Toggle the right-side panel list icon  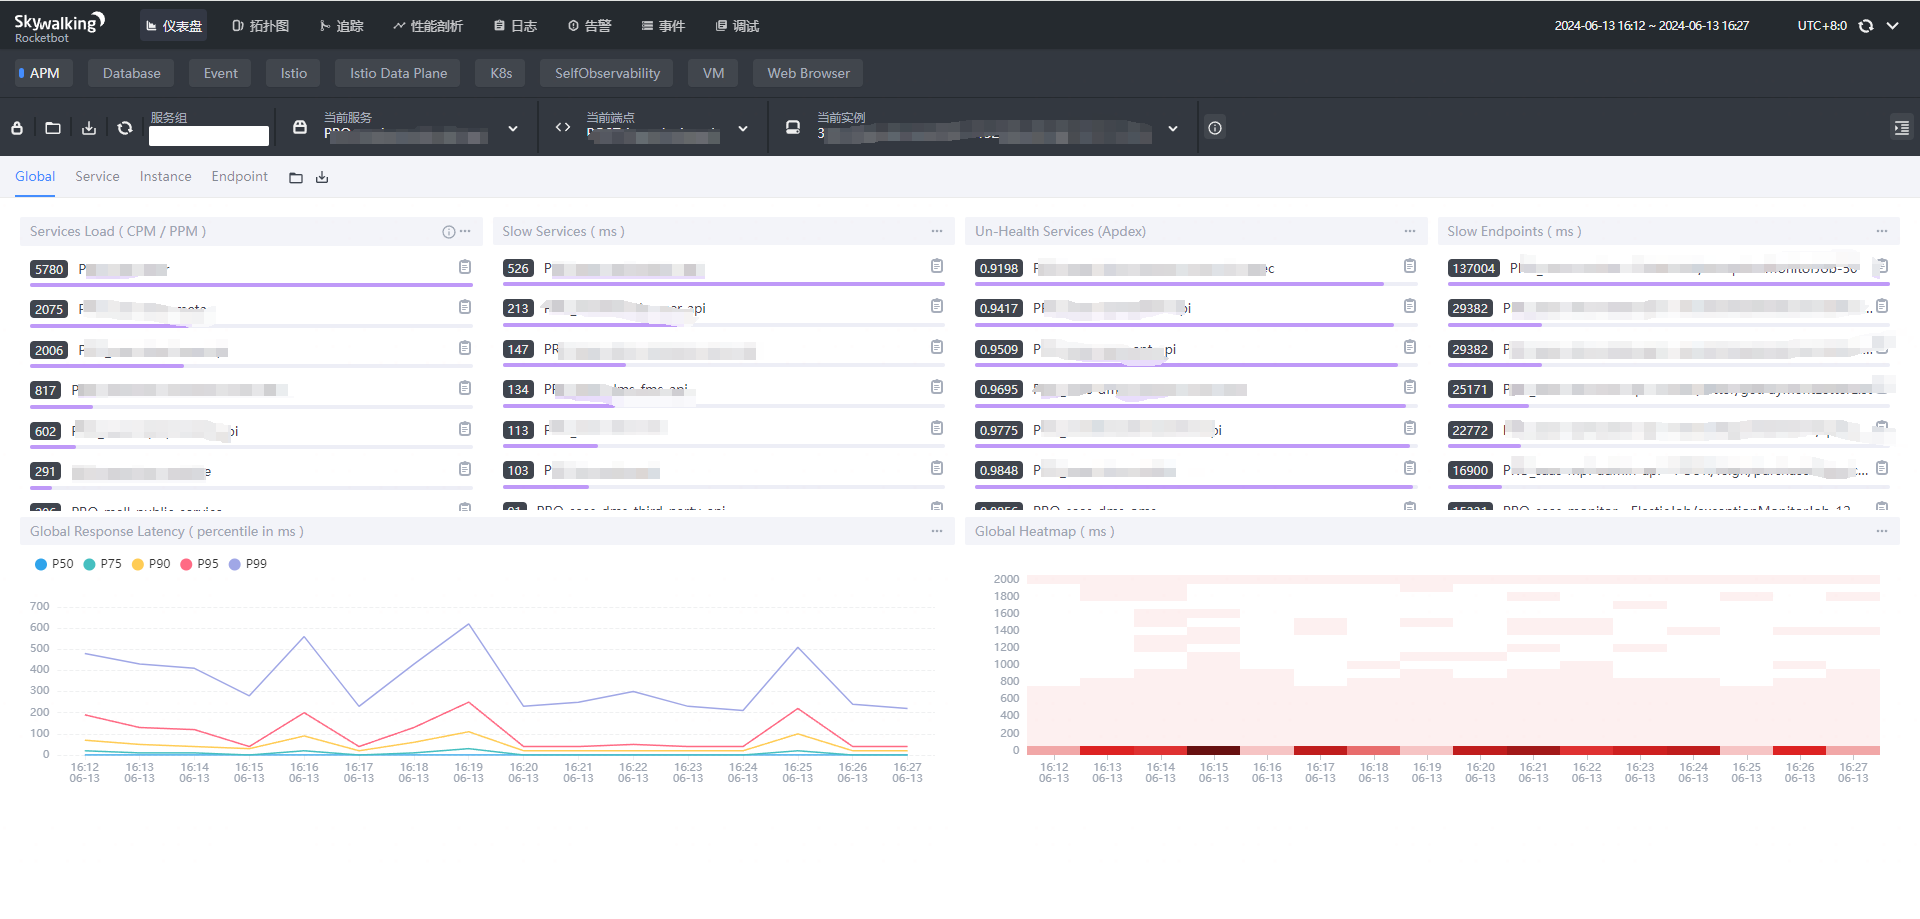click(x=1901, y=128)
